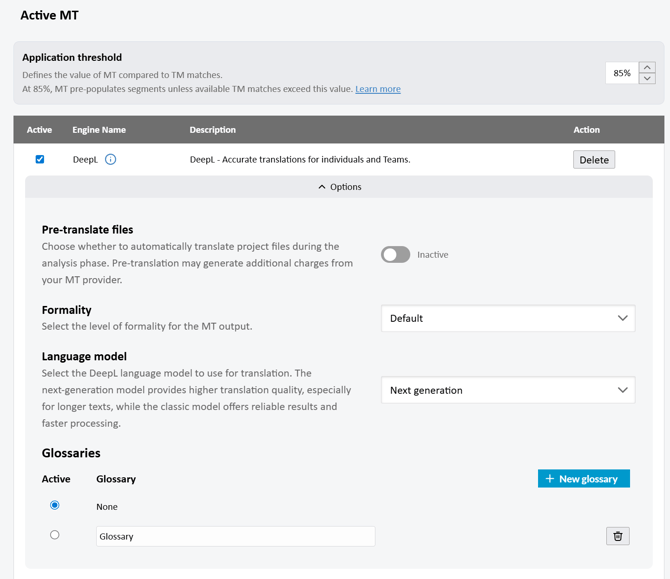The width and height of the screenshot is (670, 579).
Task: Select the None glossary radio button
Action: point(55,506)
